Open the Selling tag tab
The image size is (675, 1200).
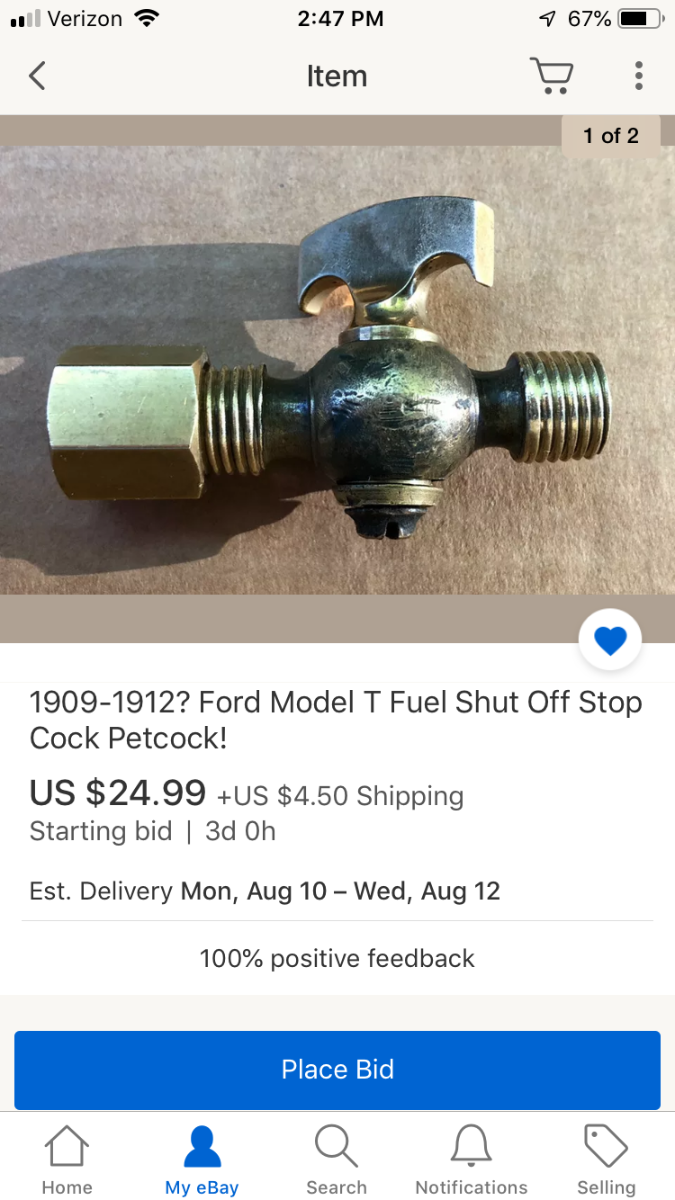point(606,1161)
